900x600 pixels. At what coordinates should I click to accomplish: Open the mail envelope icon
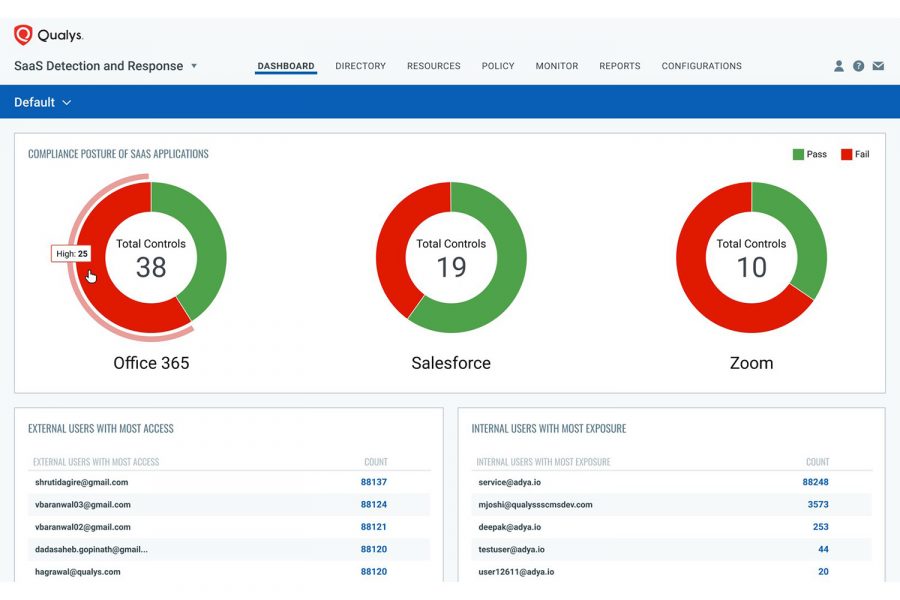tap(878, 66)
